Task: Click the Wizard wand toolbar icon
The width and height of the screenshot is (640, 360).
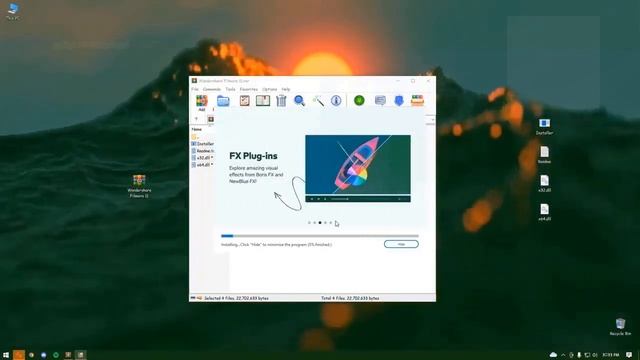Action: pyautogui.click(x=318, y=100)
